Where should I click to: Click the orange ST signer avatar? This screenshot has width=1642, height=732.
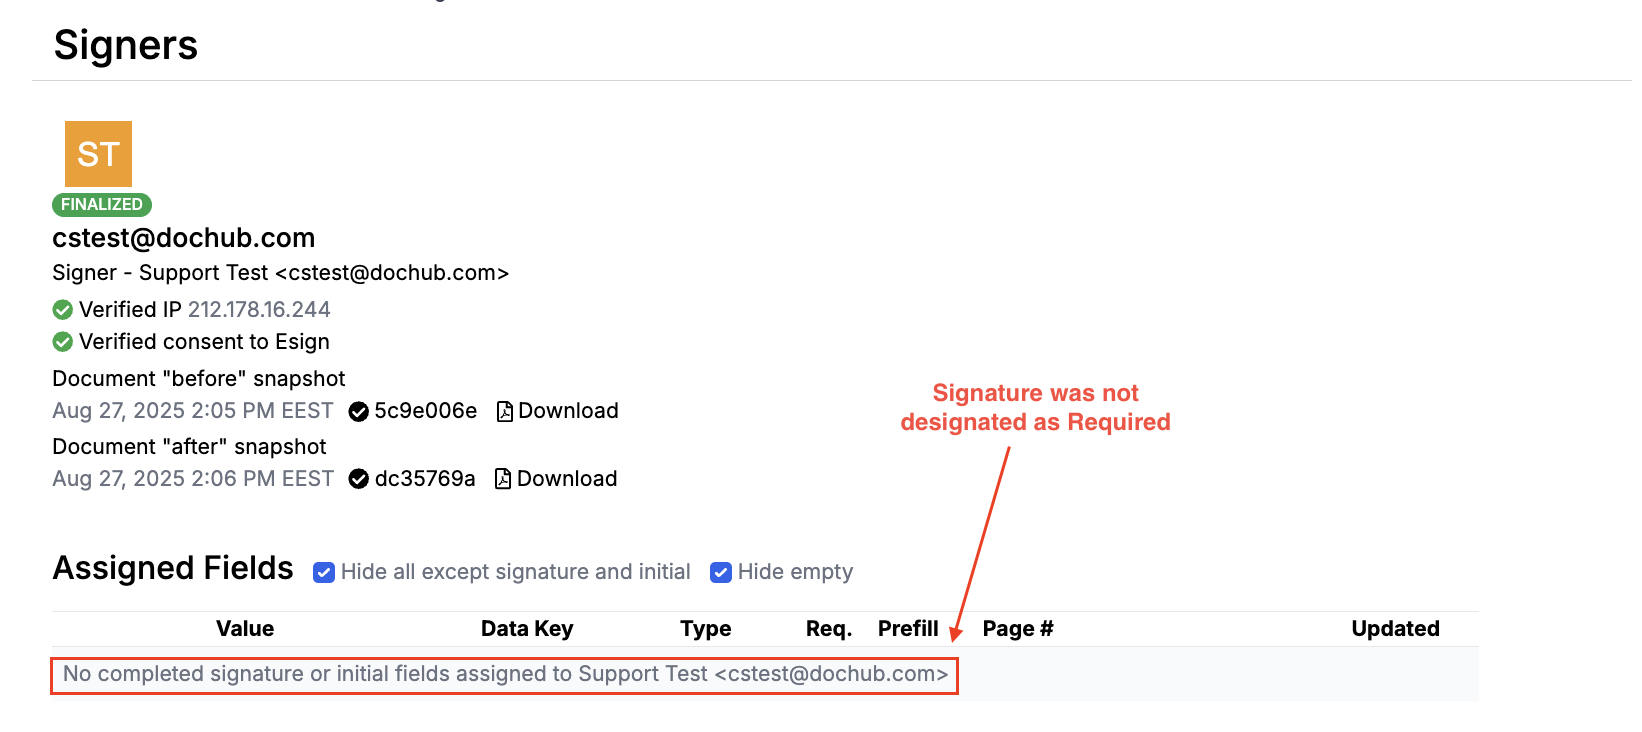98,154
